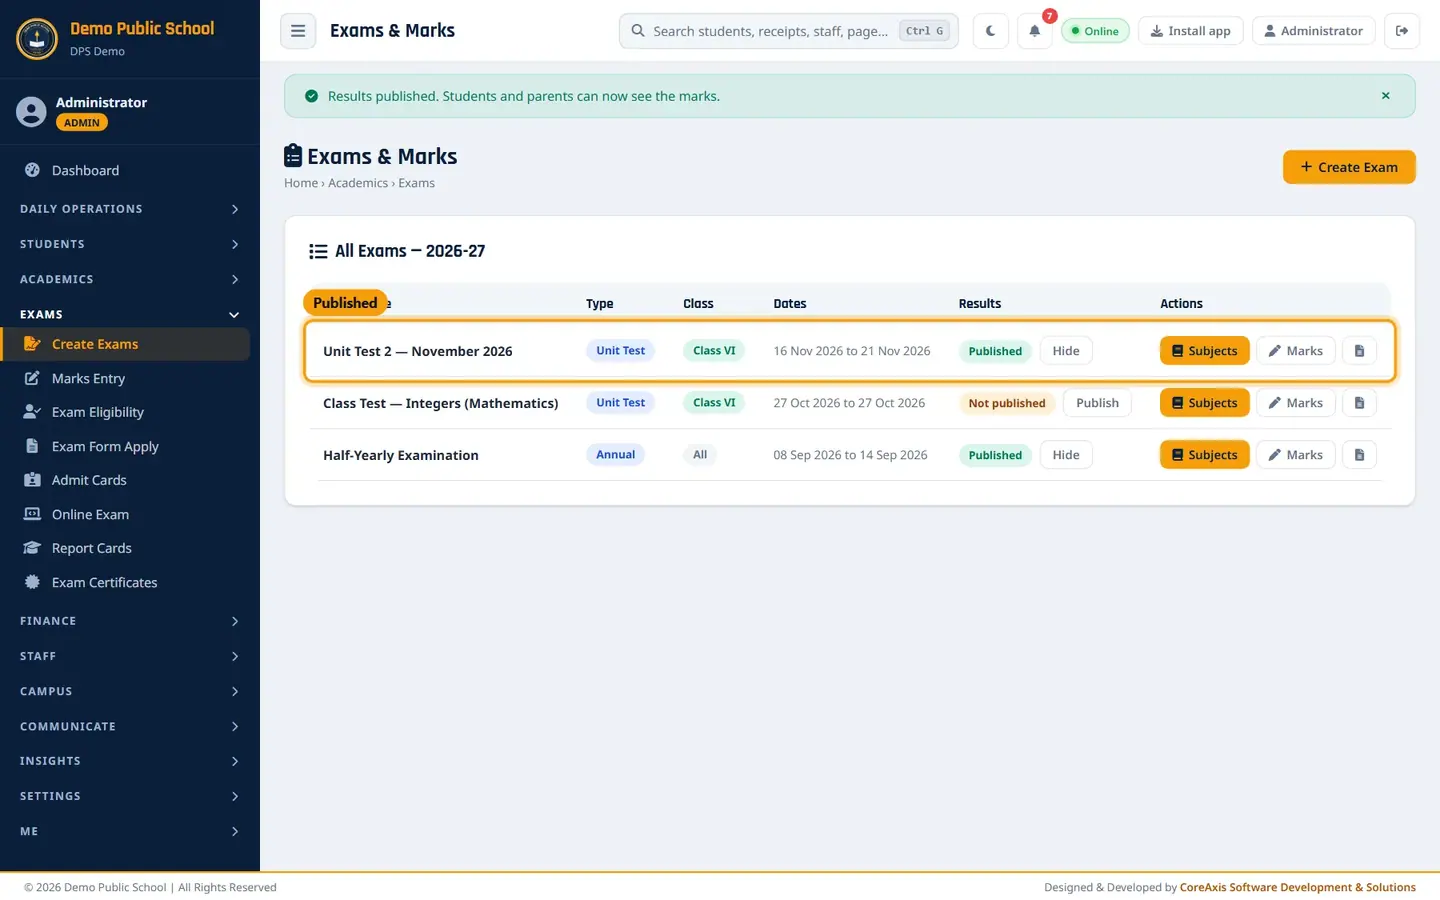Go to Report Cards
This screenshot has width=1440, height=900.
click(x=125, y=548)
